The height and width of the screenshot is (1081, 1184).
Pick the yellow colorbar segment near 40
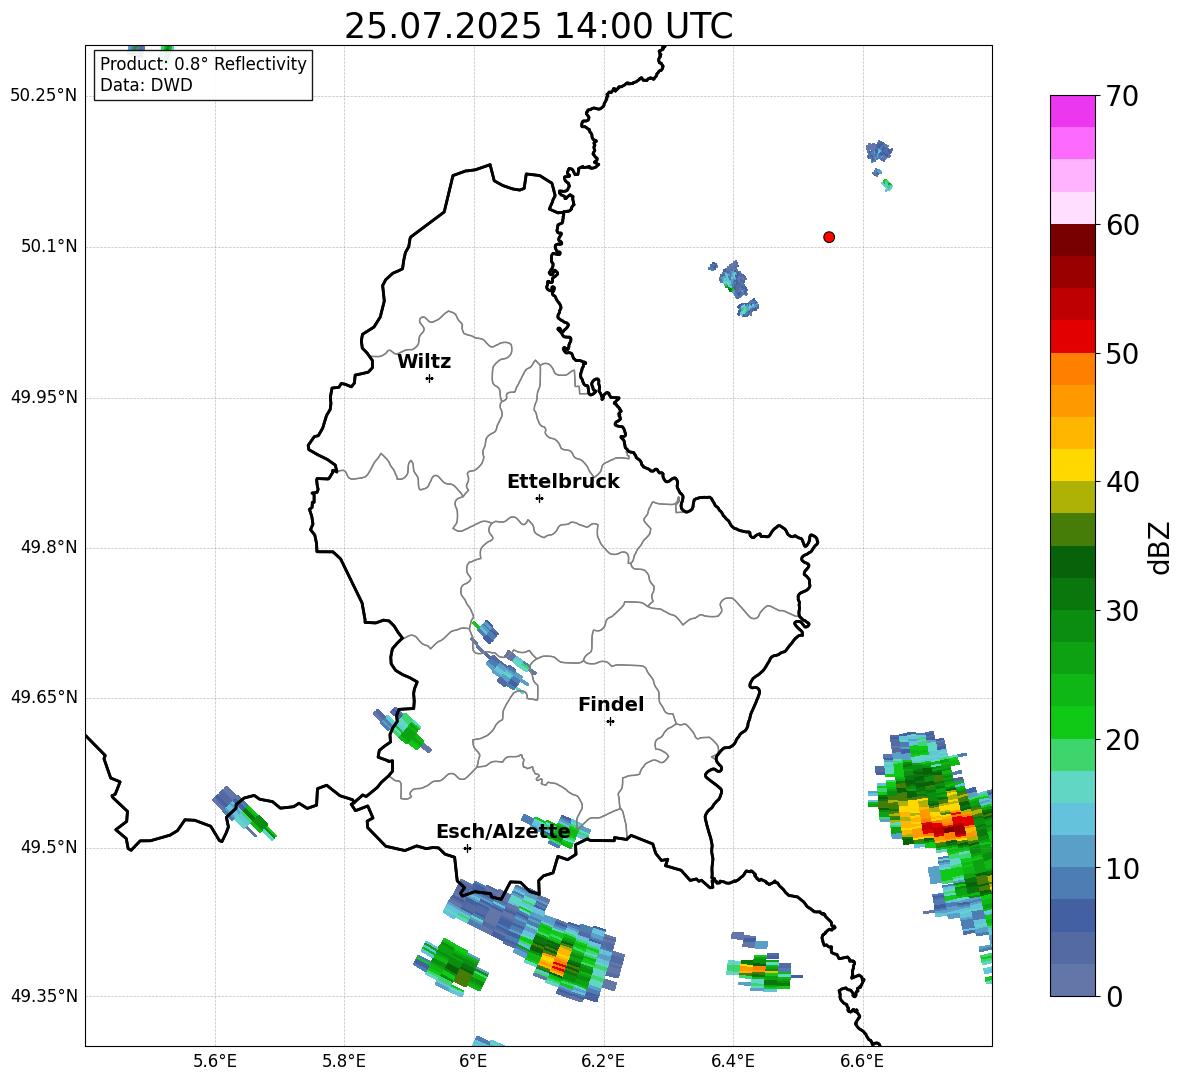[x=1072, y=465]
